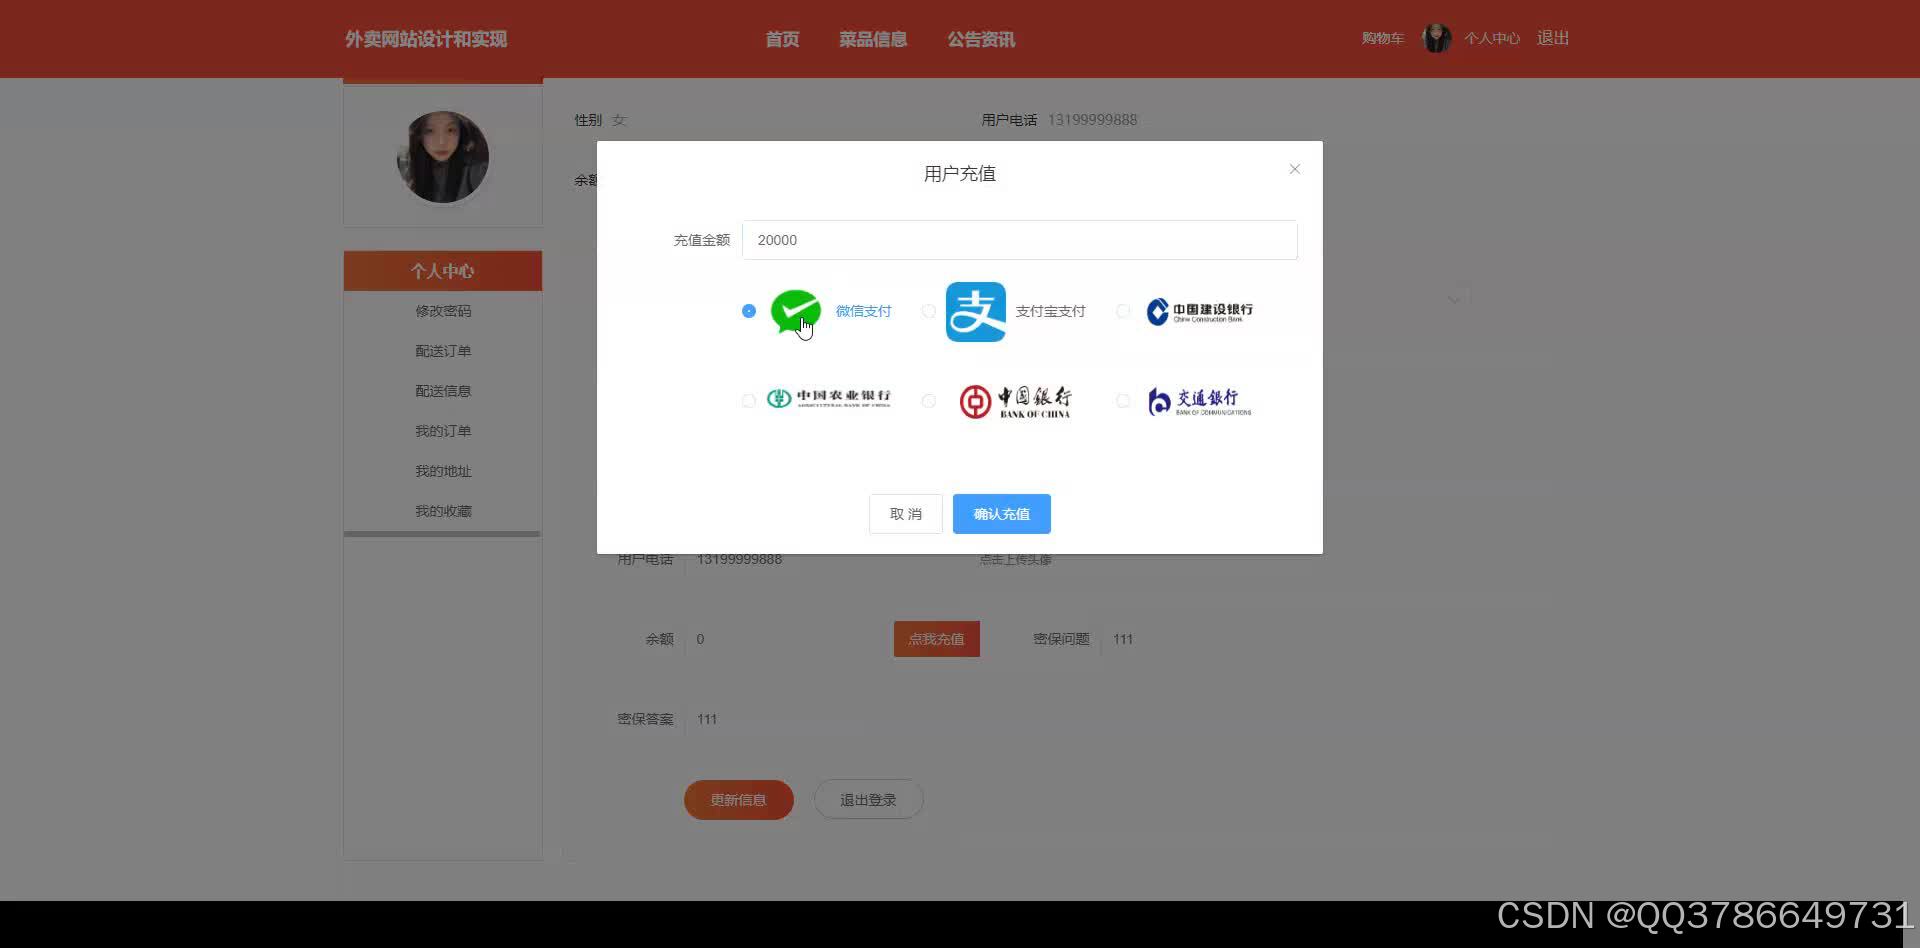Open 首页 in the top navigation
Viewport: 1920px width, 948px height.
[x=782, y=39]
